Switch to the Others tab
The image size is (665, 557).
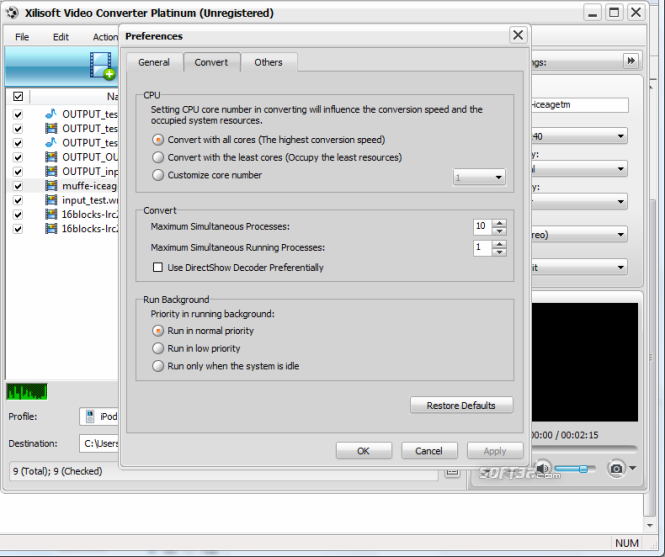click(x=268, y=62)
